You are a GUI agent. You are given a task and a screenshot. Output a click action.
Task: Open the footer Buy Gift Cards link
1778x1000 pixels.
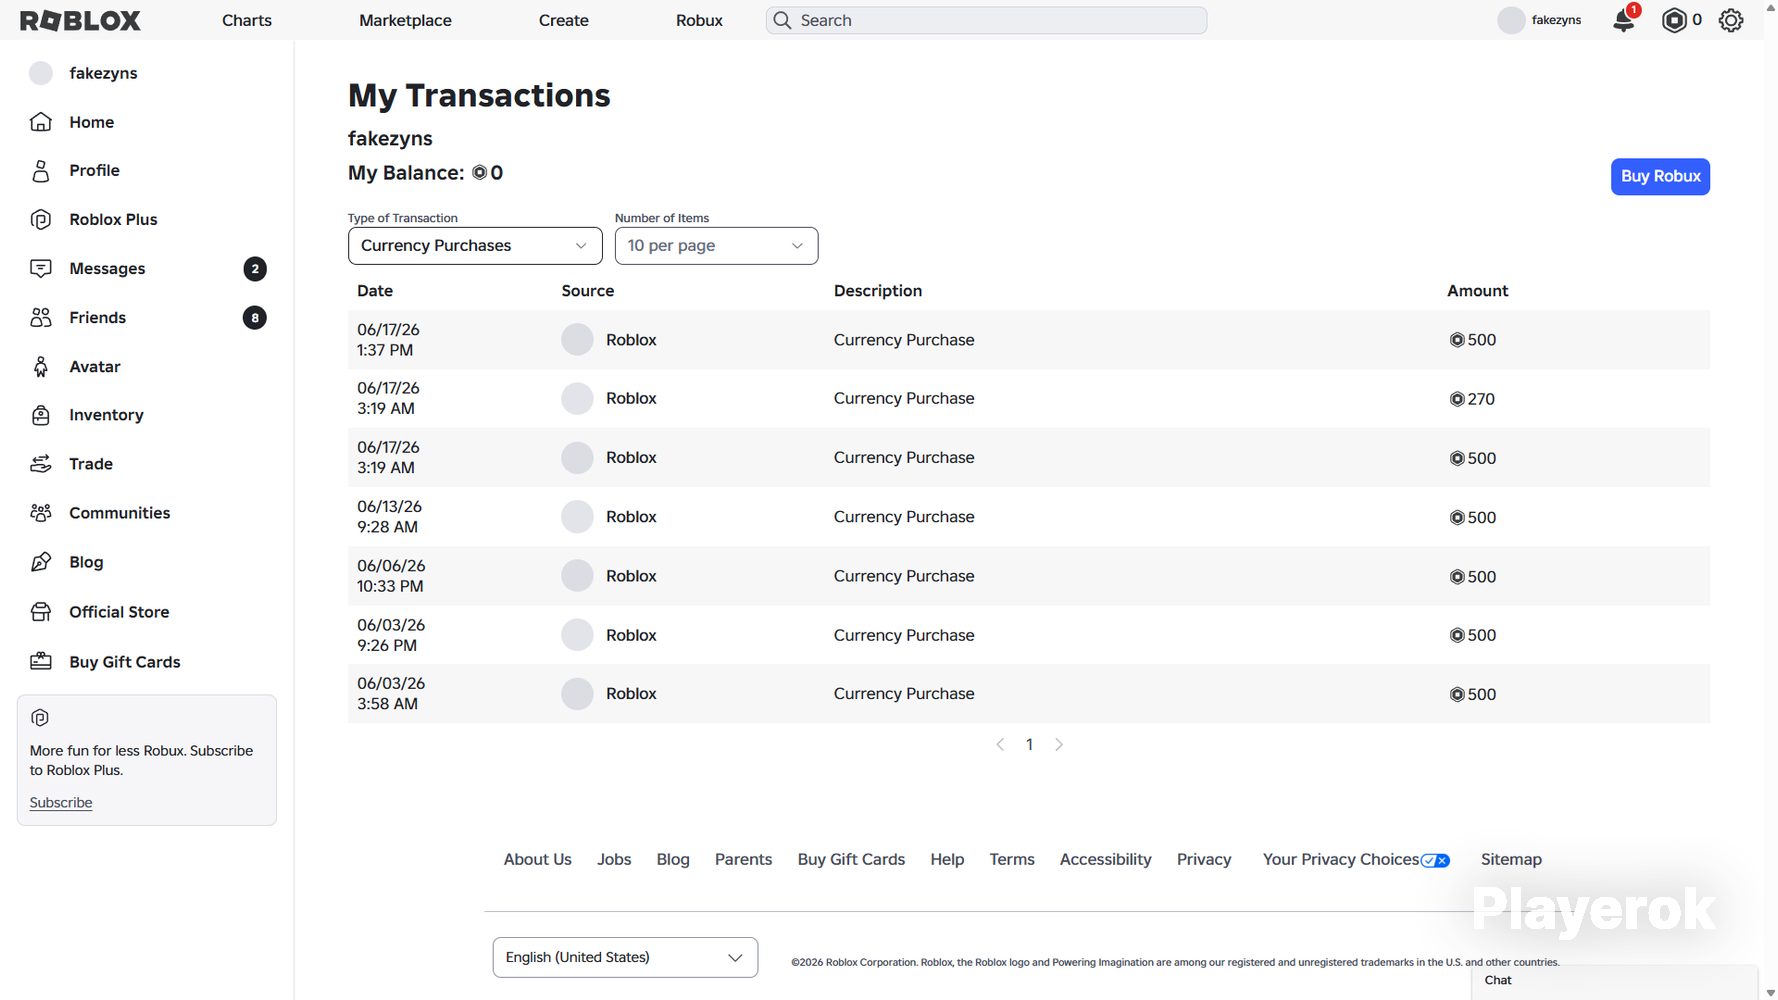[x=851, y=860]
